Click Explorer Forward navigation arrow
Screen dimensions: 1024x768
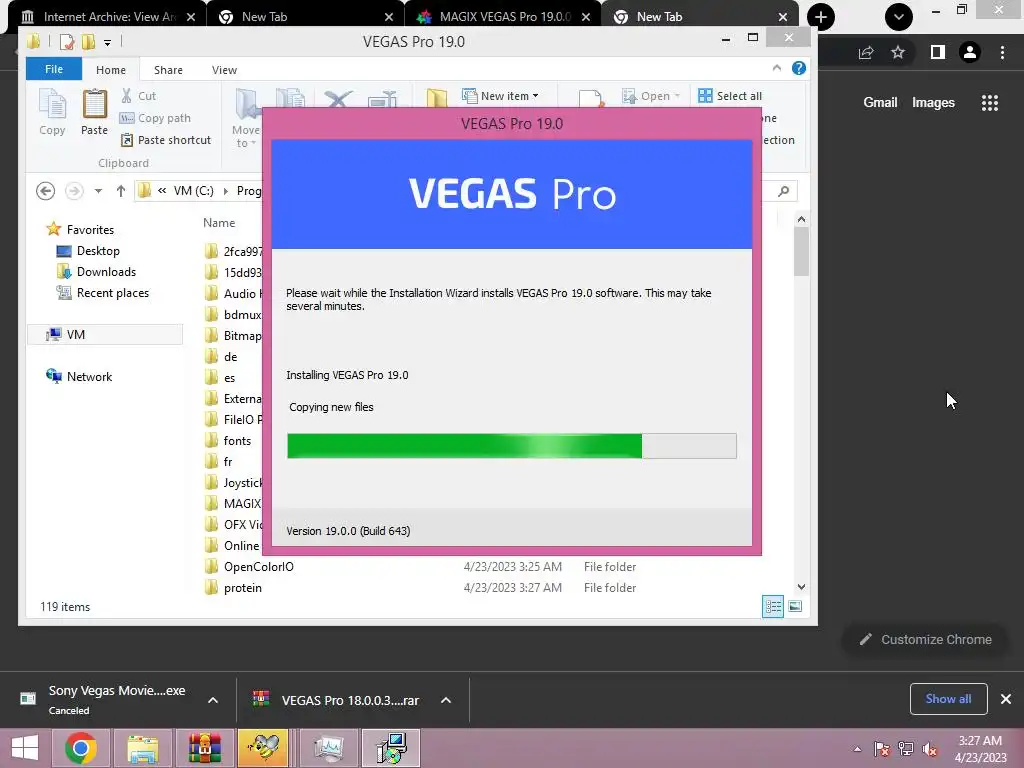[74, 191]
